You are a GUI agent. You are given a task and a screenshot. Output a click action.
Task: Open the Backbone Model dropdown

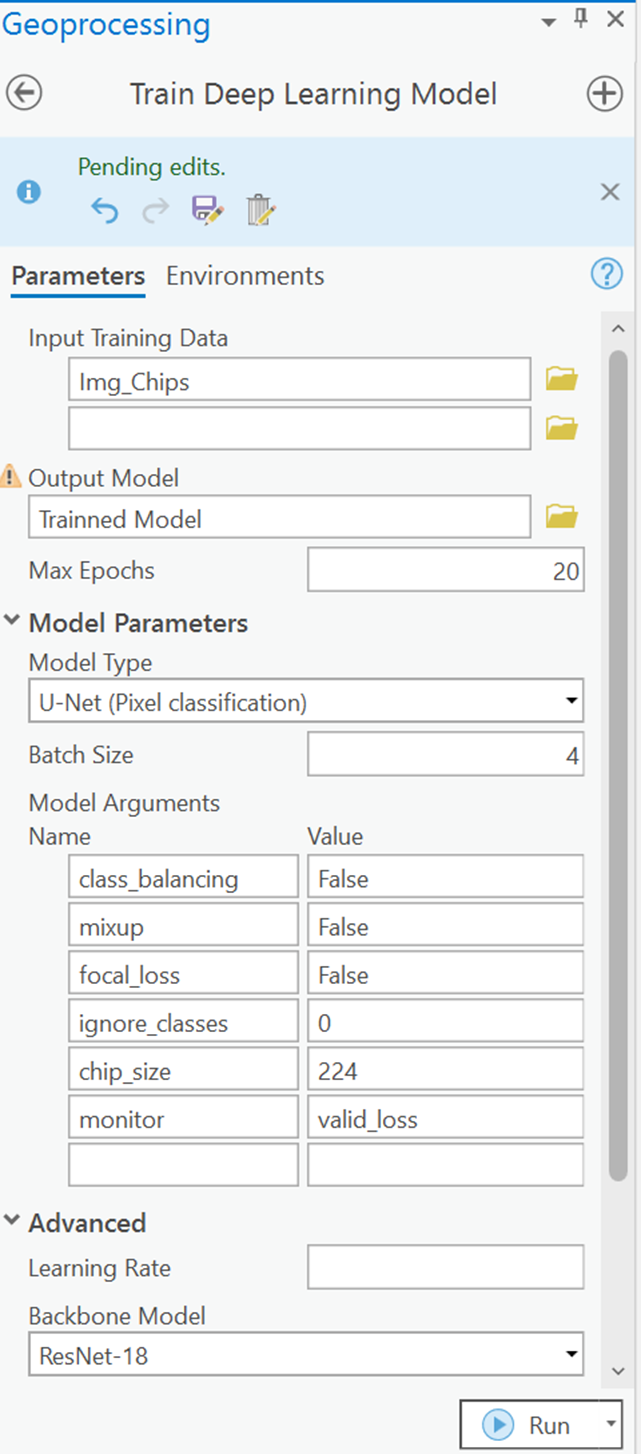tap(571, 1356)
